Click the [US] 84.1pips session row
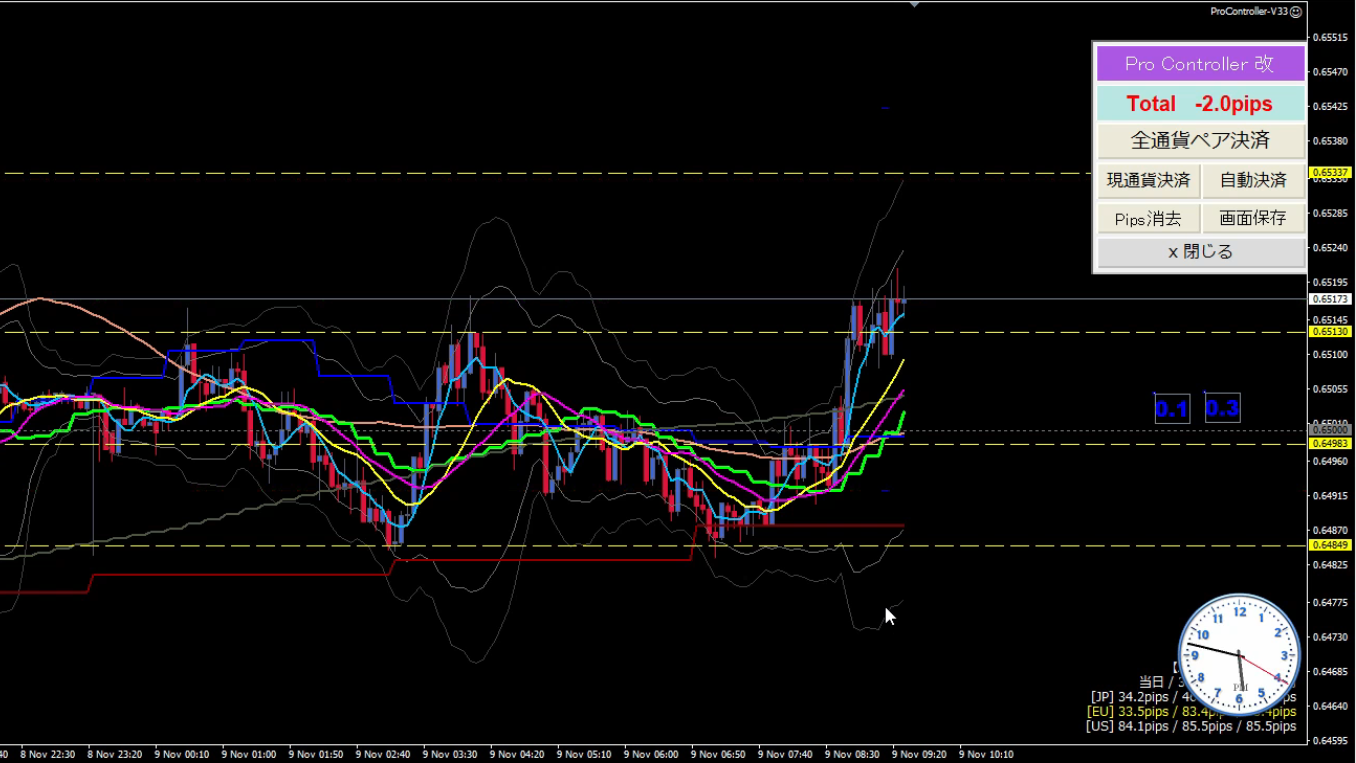The width and height of the screenshot is (1356, 763). (1191, 726)
